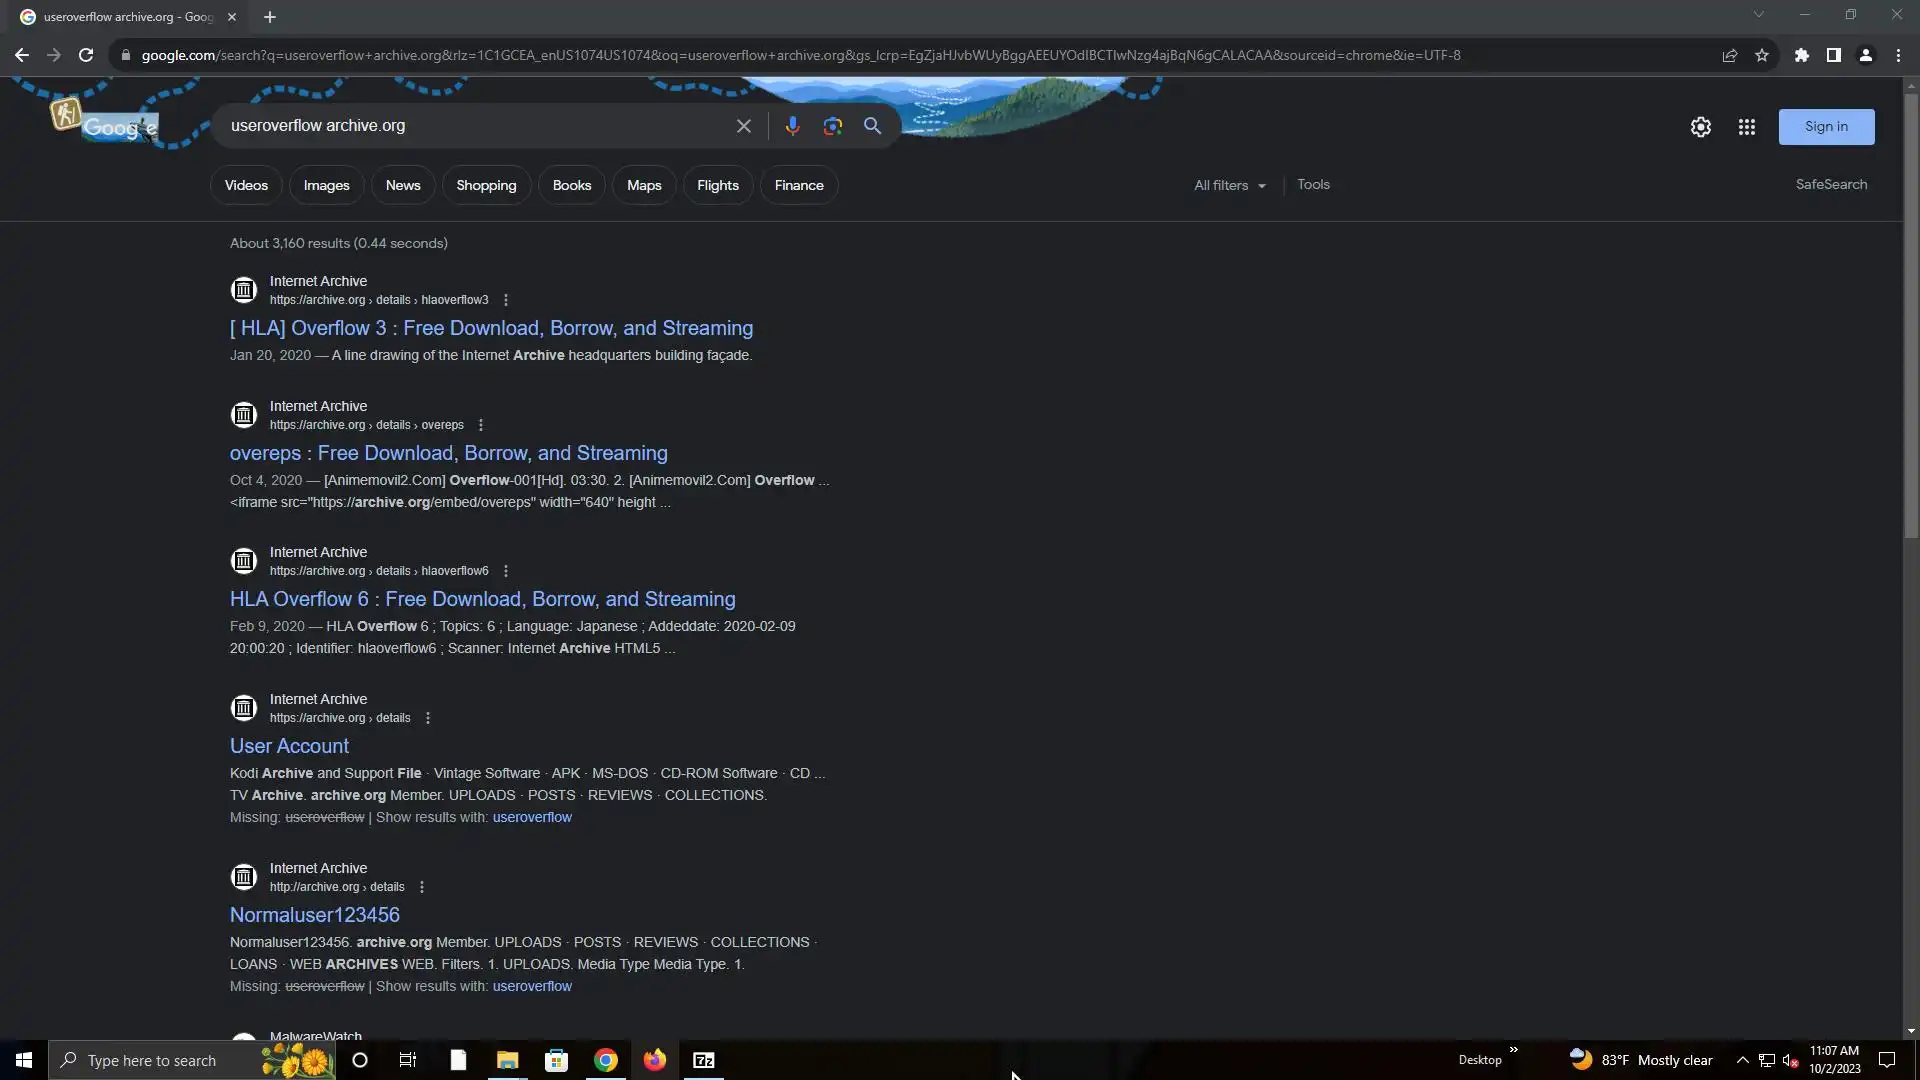Image resolution: width=1920 pixels, height=1080 pixels.
Task: Open the quick settings gear
Action: (x=1700, y=127)
